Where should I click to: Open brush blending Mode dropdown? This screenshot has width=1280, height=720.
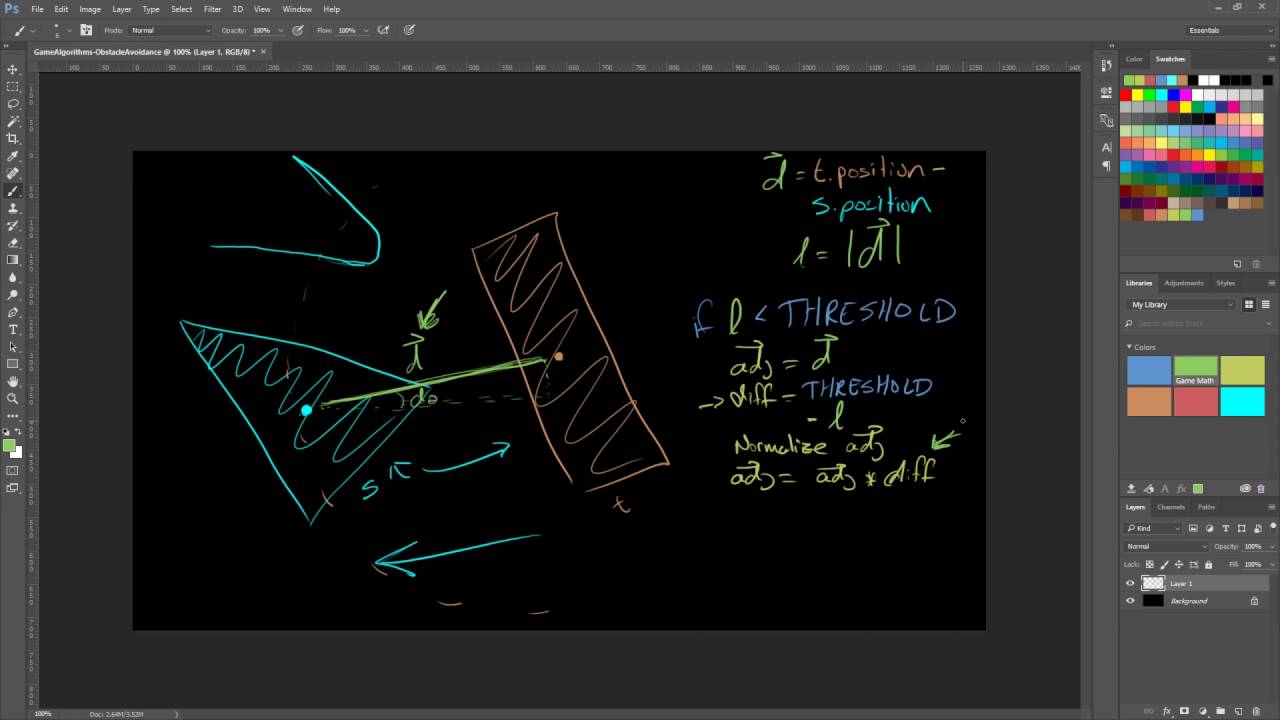[170, 30]
